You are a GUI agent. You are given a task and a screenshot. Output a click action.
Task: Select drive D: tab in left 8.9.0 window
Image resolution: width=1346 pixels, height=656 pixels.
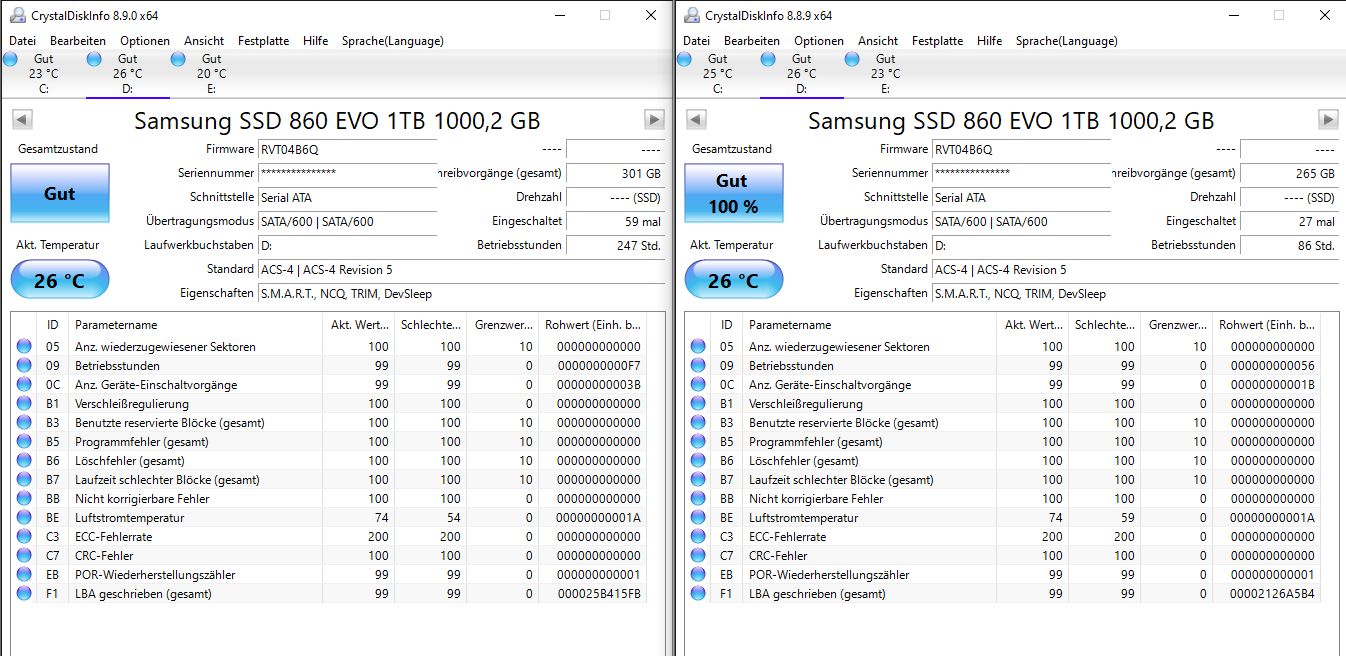pos(127,74)
